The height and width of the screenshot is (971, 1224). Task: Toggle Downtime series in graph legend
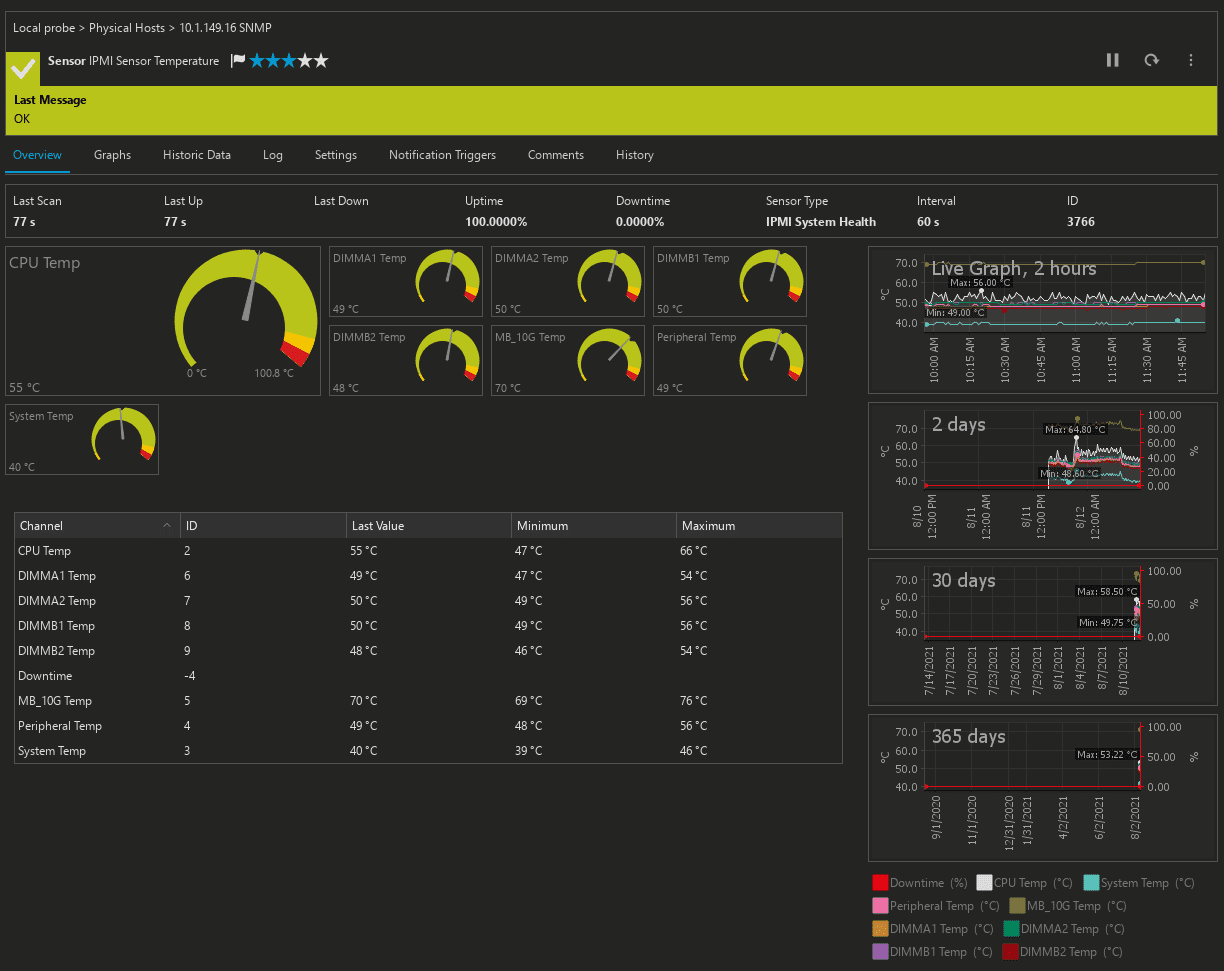tap(880, 883)
